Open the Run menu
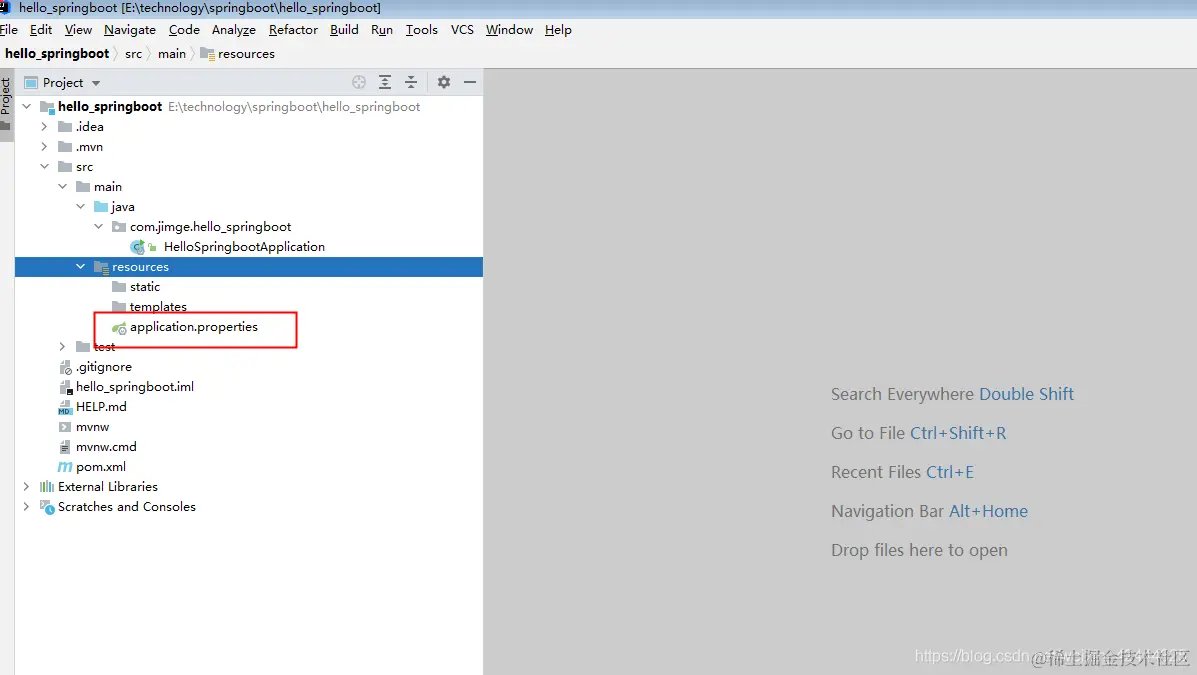This screenshot has width=1197, height=675. tap(382, 30)
